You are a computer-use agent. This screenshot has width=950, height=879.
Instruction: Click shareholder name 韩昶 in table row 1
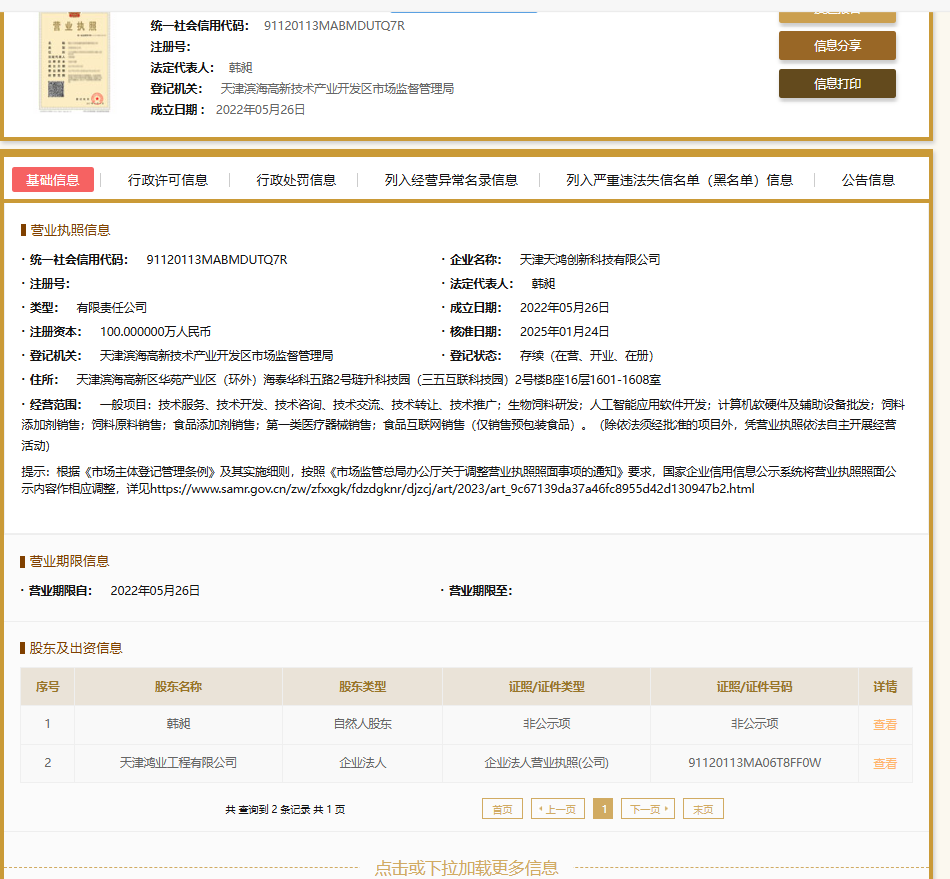coord(178,723)
